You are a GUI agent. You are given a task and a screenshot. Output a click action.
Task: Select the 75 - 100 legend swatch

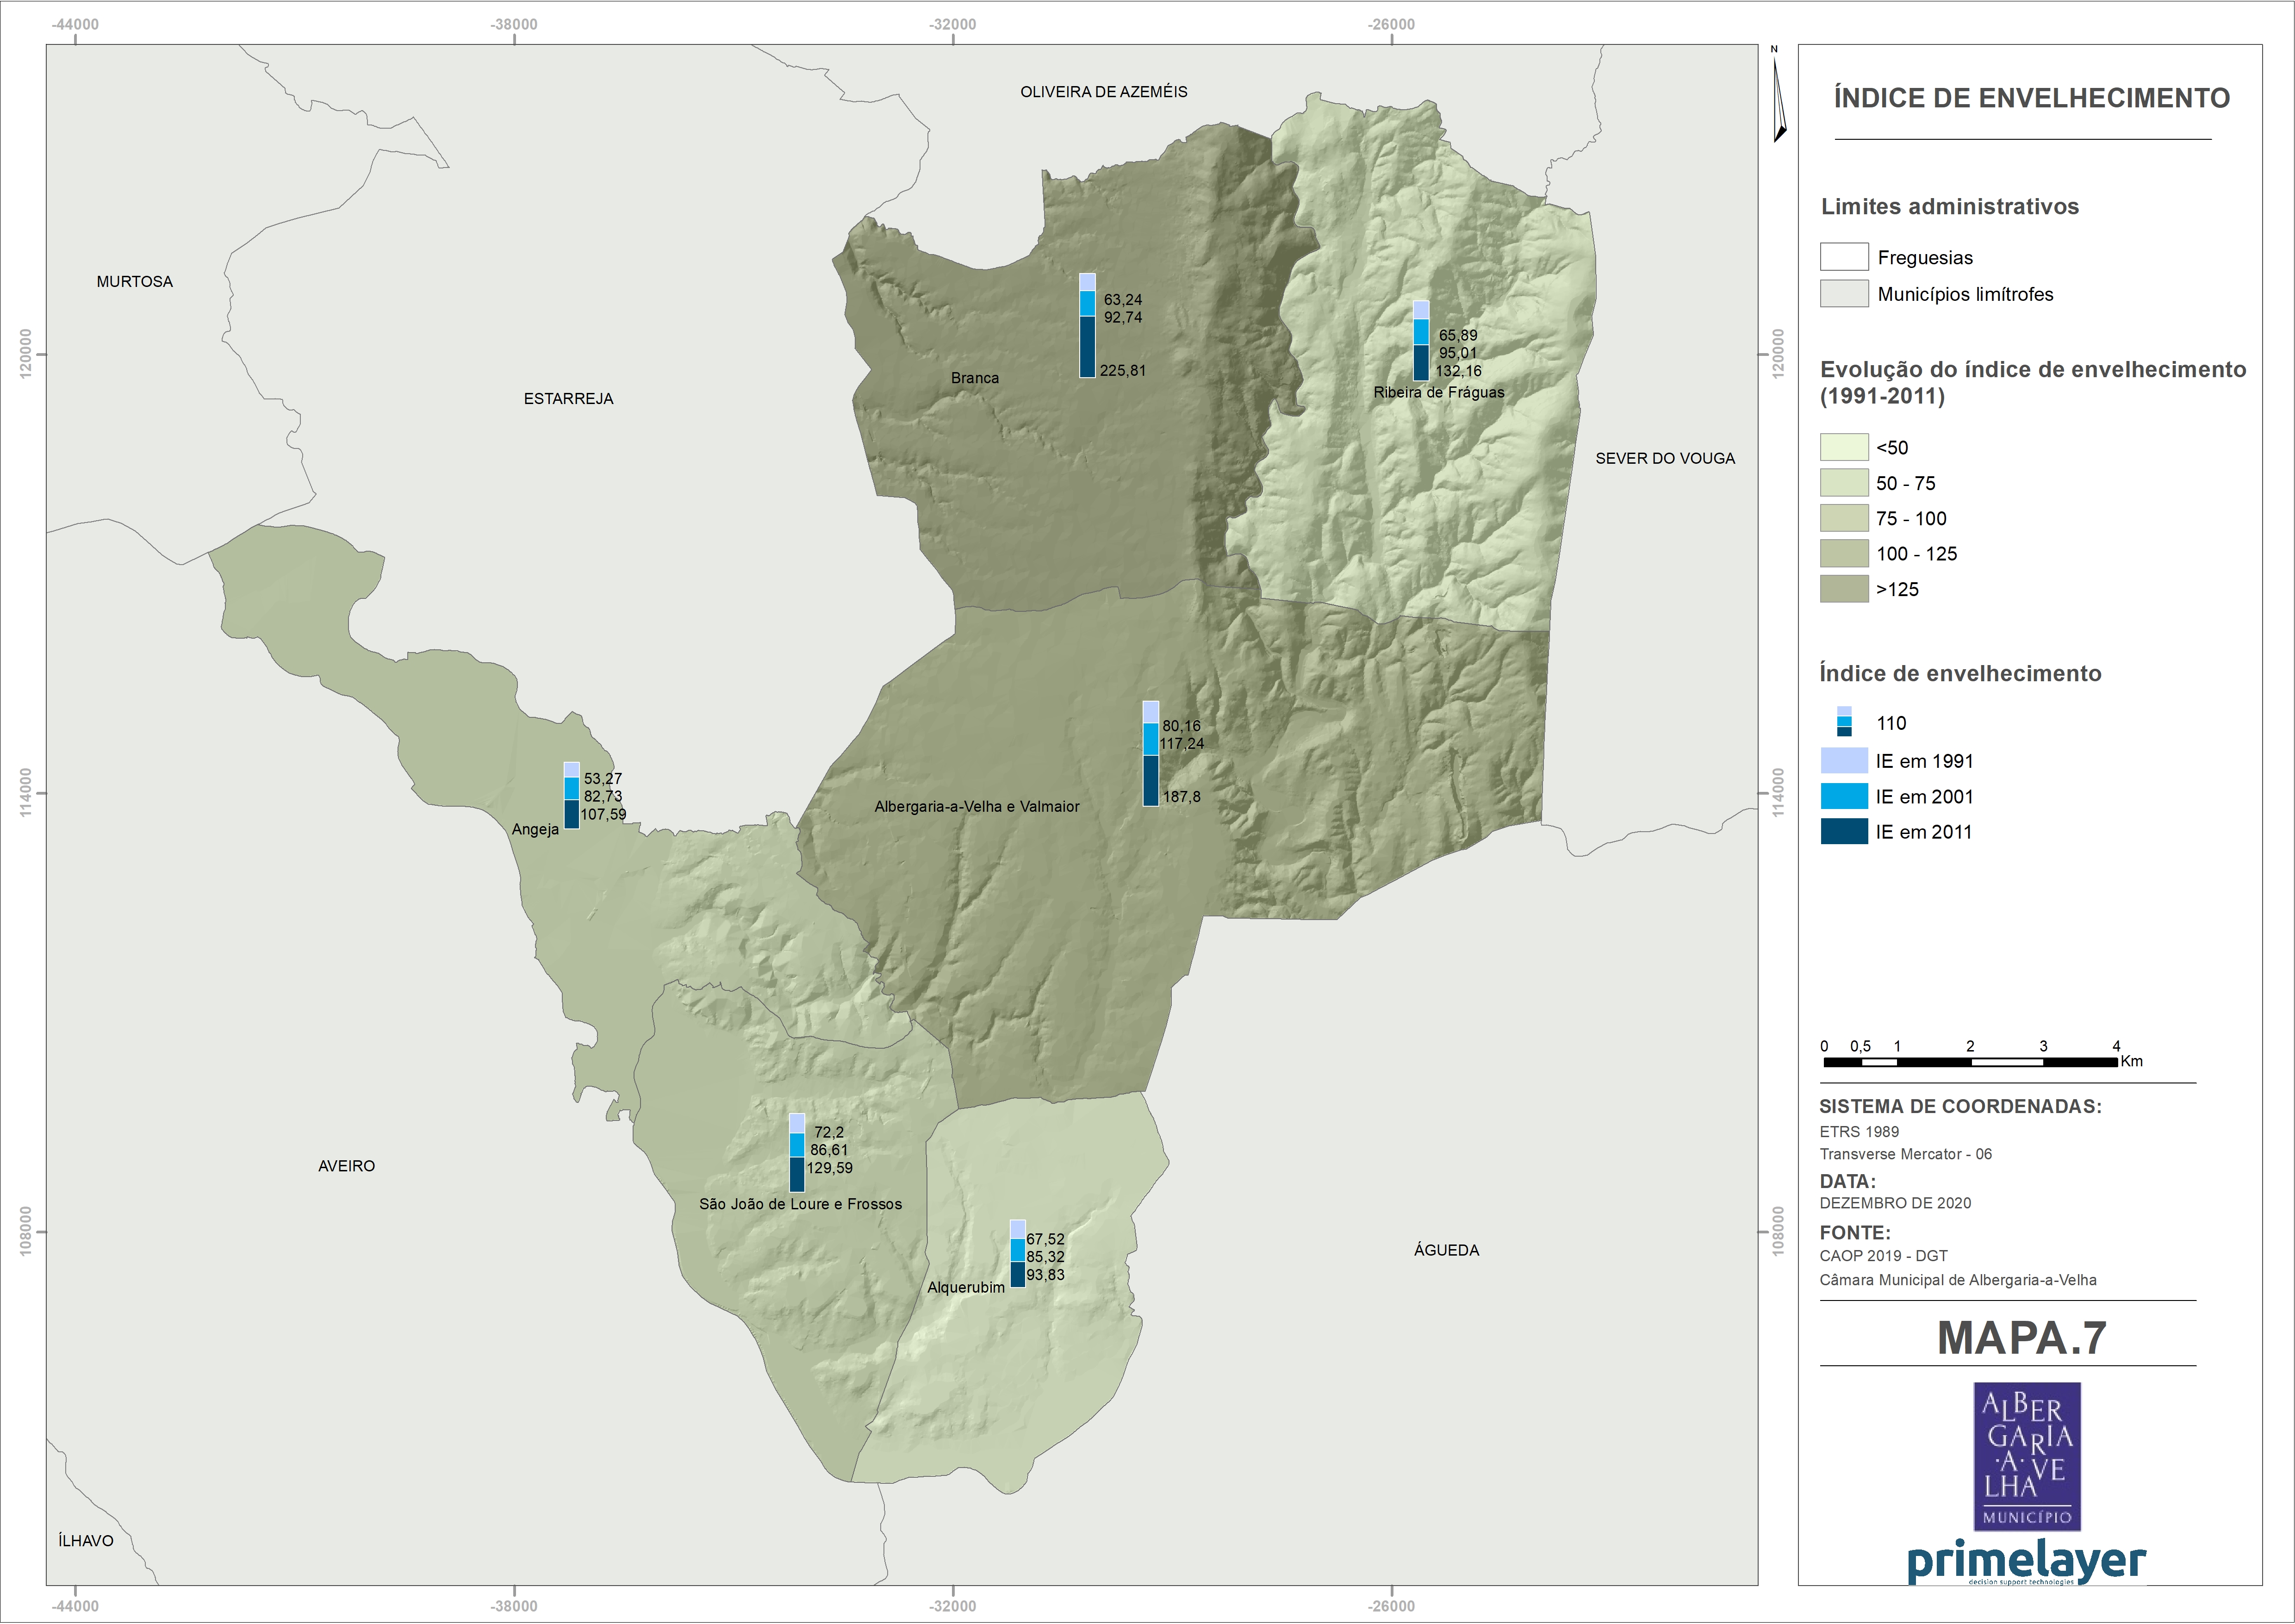(x=1844, y=518)
